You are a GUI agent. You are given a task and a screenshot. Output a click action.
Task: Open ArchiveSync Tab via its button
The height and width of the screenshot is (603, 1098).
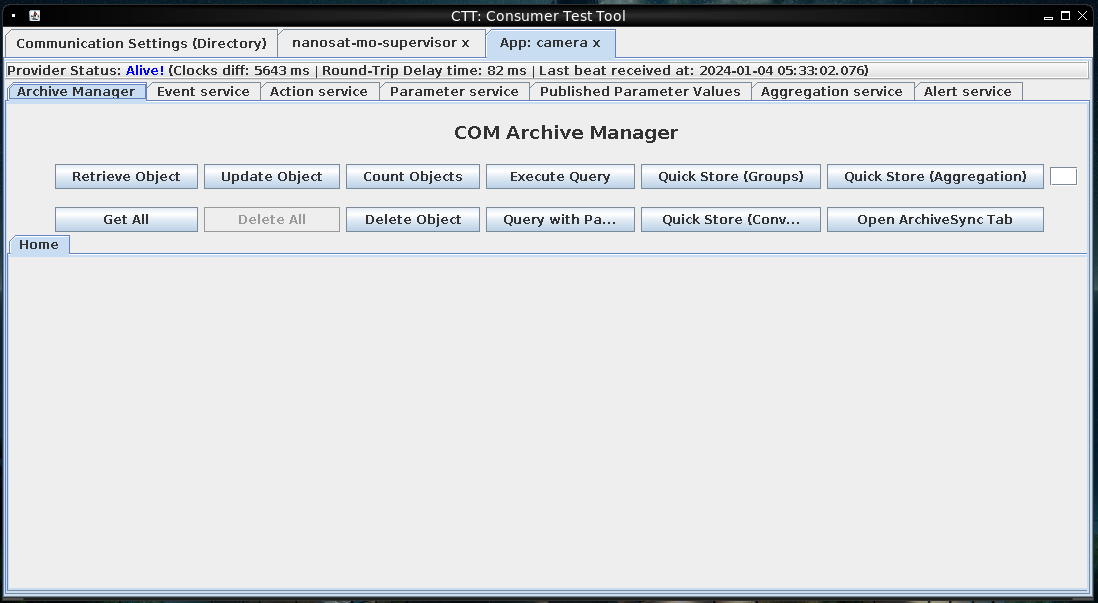point(935,219)
